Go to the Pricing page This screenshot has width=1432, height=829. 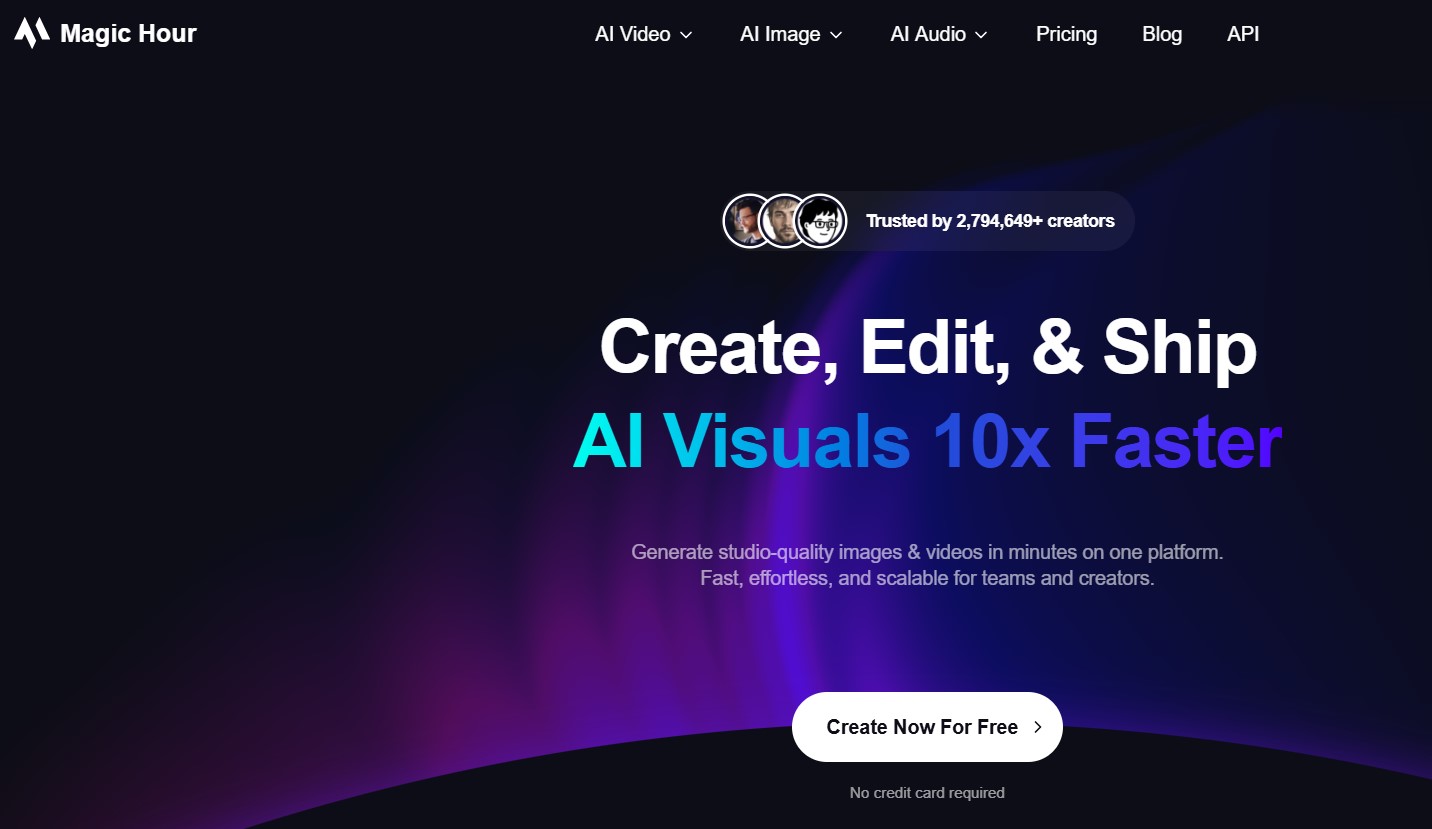1066,34
